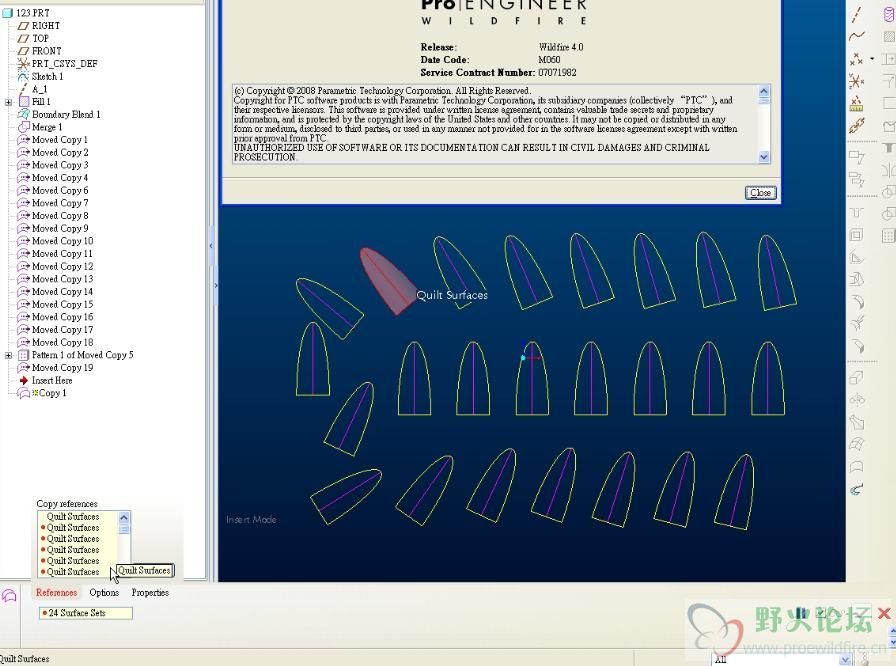
Task: Select Moved Copy 1 in model tree
Action: (60, 140)
